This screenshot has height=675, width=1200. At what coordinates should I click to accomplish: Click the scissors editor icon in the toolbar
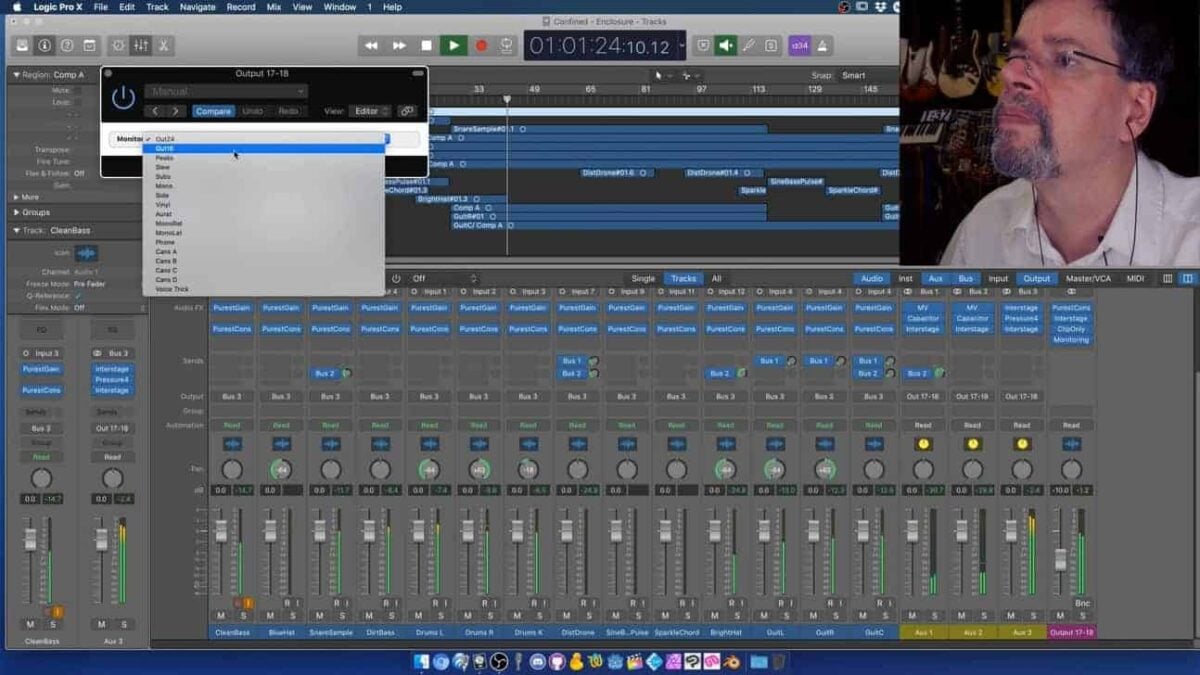[x=165, y=45]
